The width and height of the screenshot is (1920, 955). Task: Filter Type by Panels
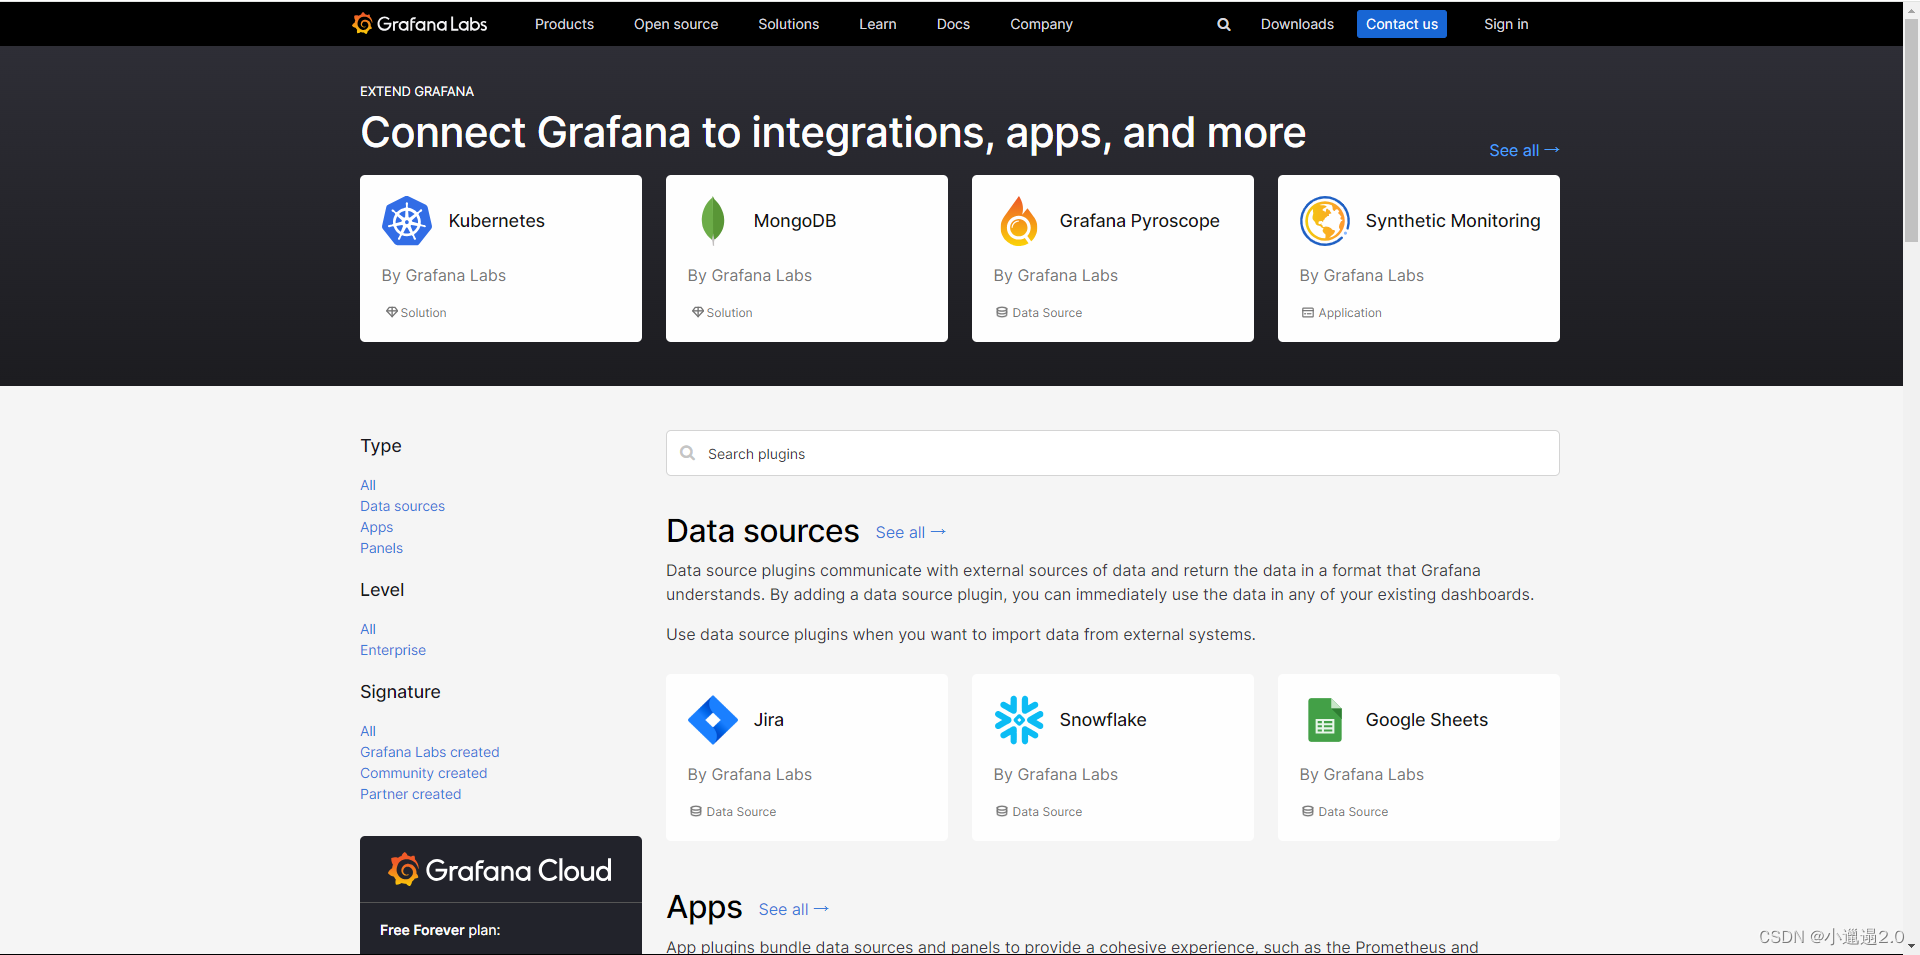[x=382, y=548]
